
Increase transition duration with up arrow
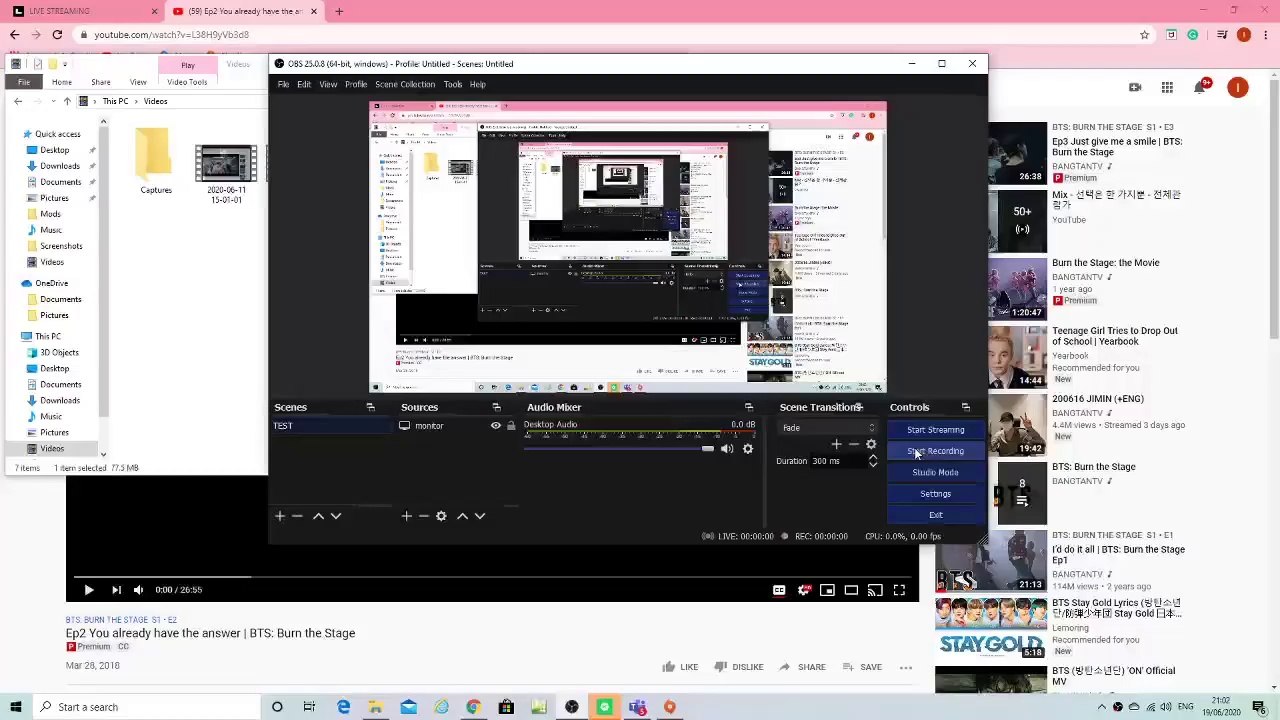coord(873,457)
